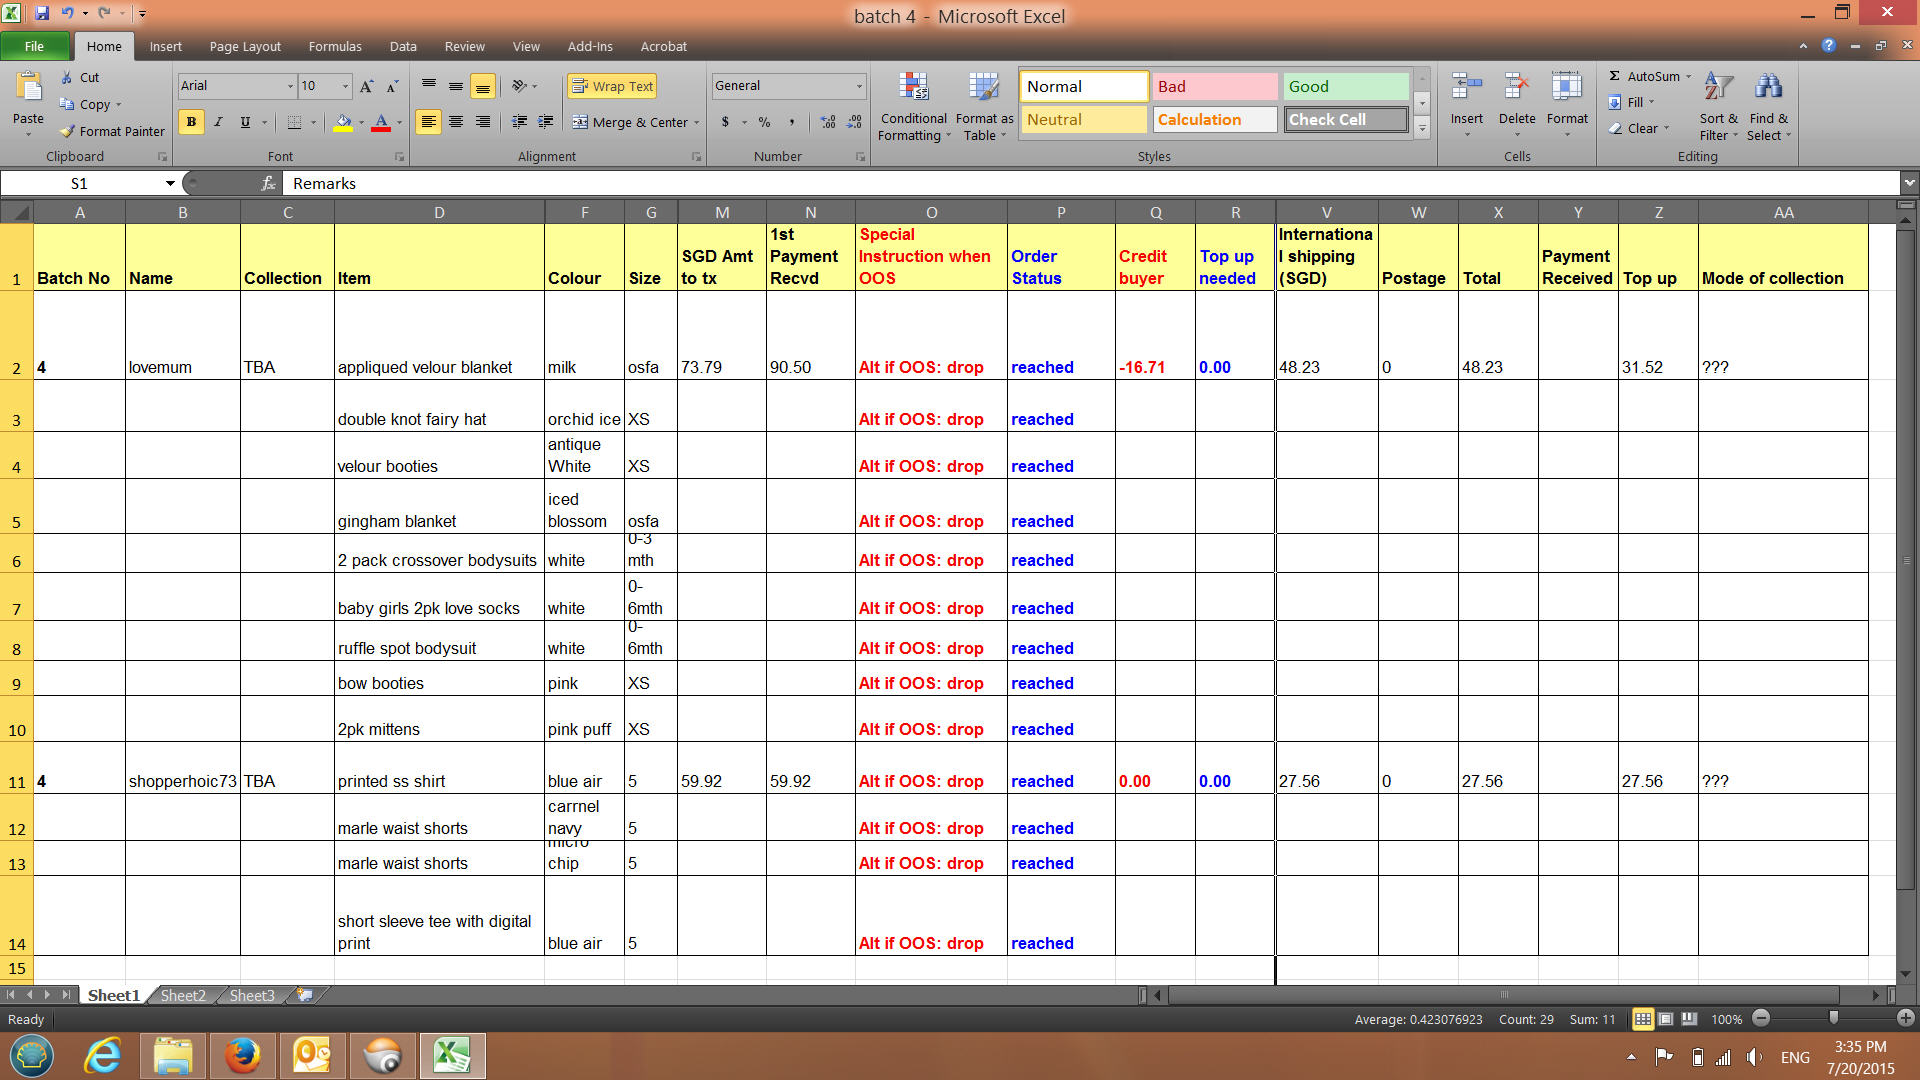Viewport: 1920px width, 1080px height.
Task: Open the File tab
Action: [x=34, y=46]
